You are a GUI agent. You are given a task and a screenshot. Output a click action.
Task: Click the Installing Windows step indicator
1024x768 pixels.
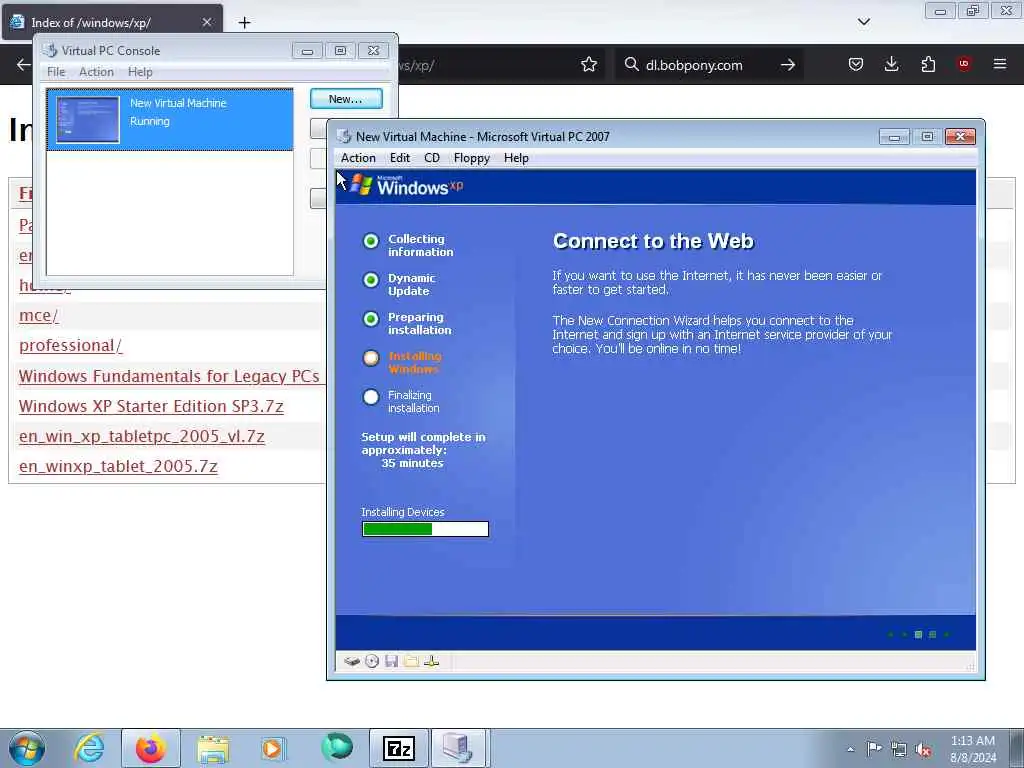click(371, 358)
